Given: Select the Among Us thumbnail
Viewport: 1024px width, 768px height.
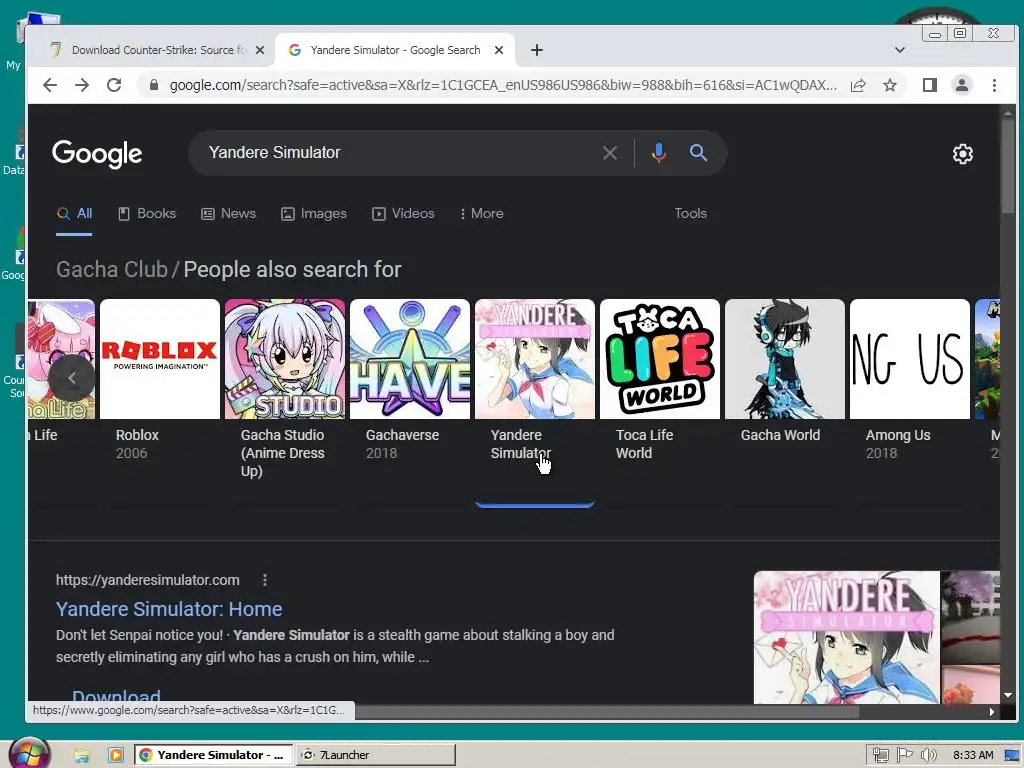Looking at the screenshot, I should coord(910,359).
